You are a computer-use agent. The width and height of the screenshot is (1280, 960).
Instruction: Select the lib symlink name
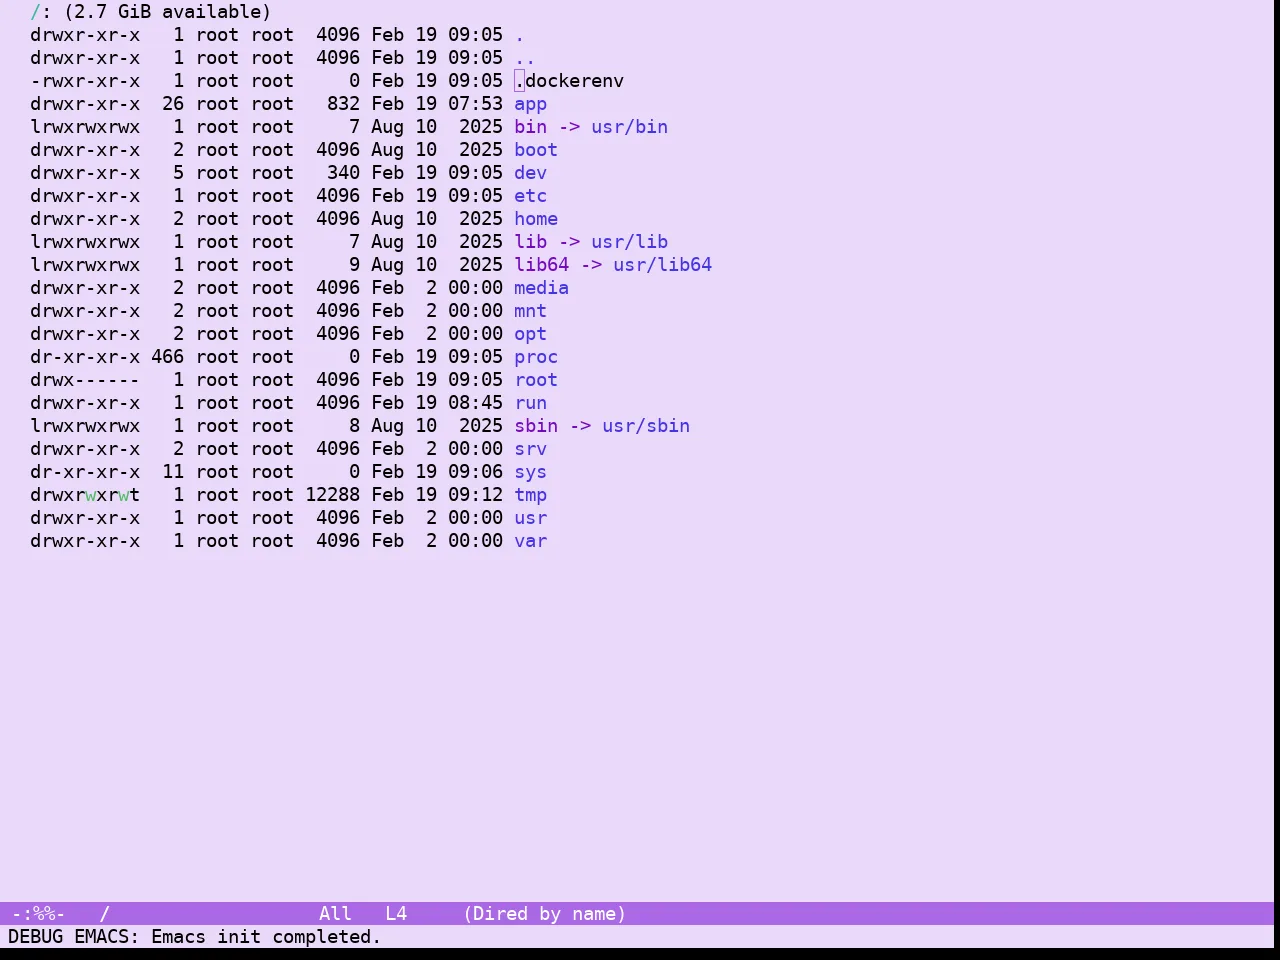(530, 242)
